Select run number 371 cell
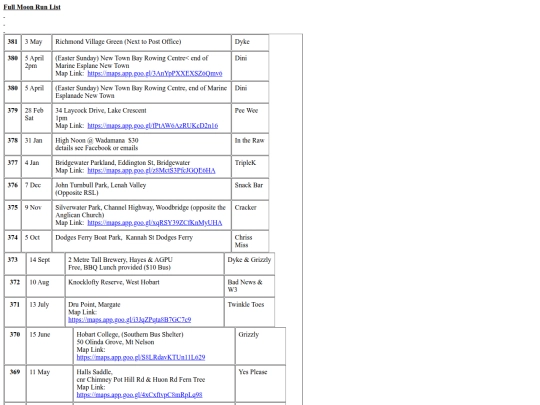 click(x=15, y=312)
